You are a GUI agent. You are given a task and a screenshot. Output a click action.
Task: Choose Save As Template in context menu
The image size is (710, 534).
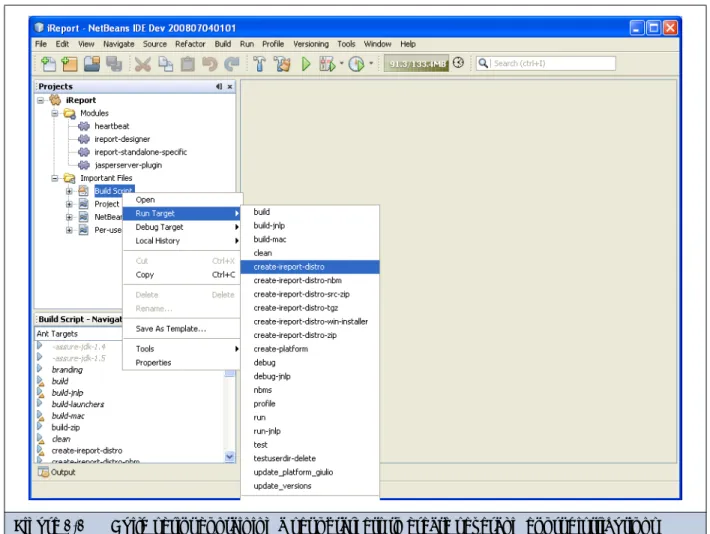tap(182, 329)
